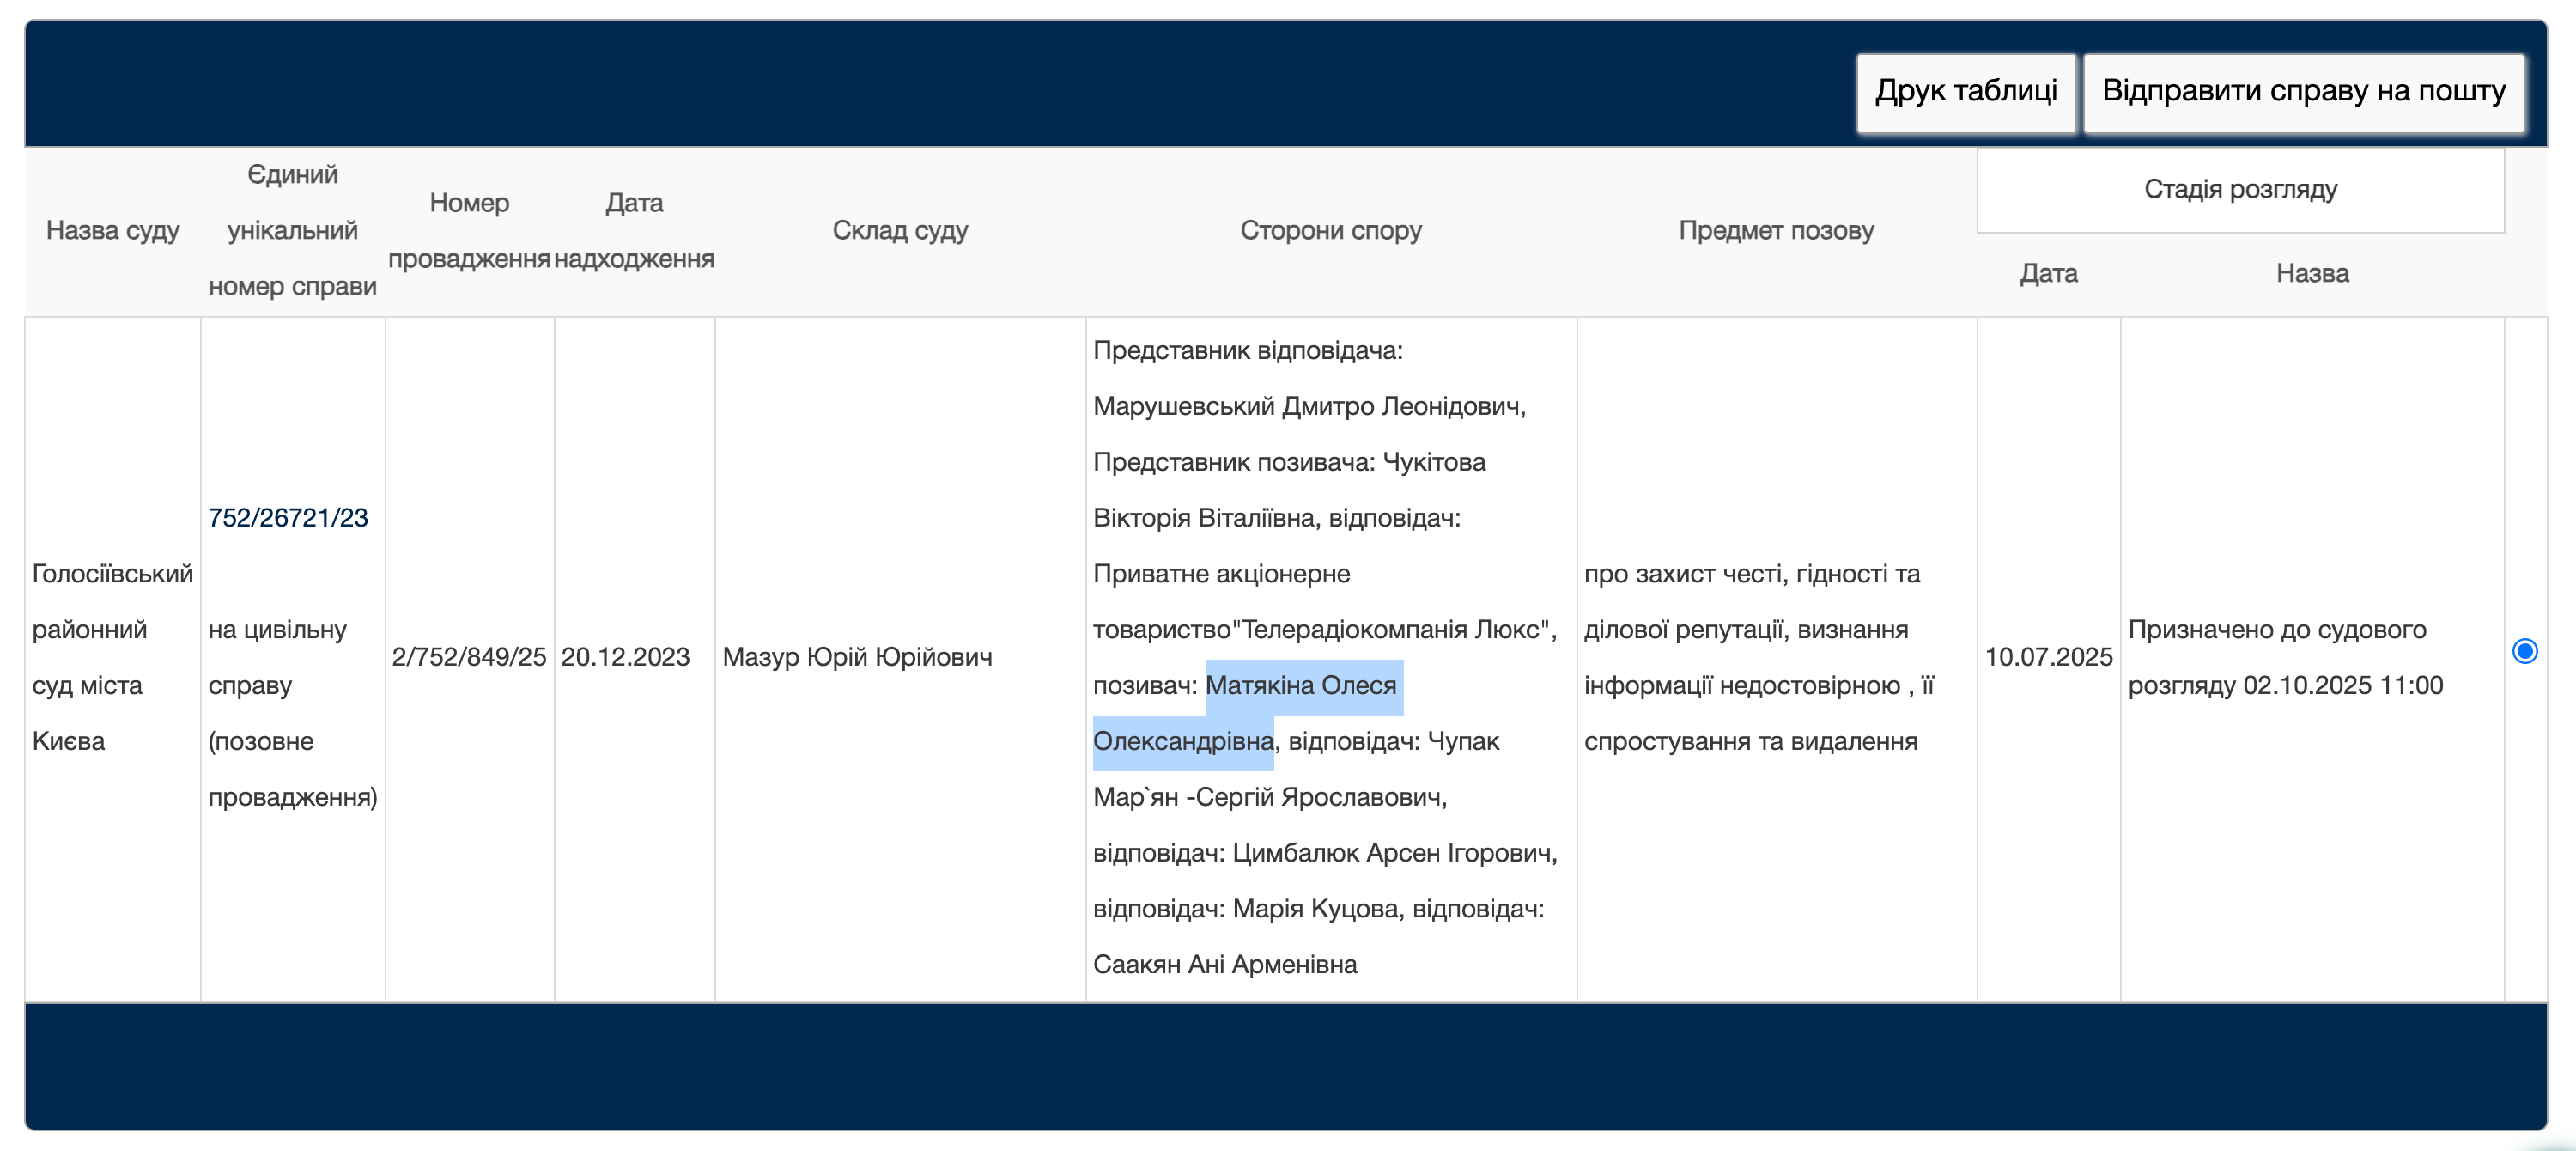Click the 'Друк таблиці' button
The image size is (2576, 1151).
pyautogui.click(x=1965, y=92)
